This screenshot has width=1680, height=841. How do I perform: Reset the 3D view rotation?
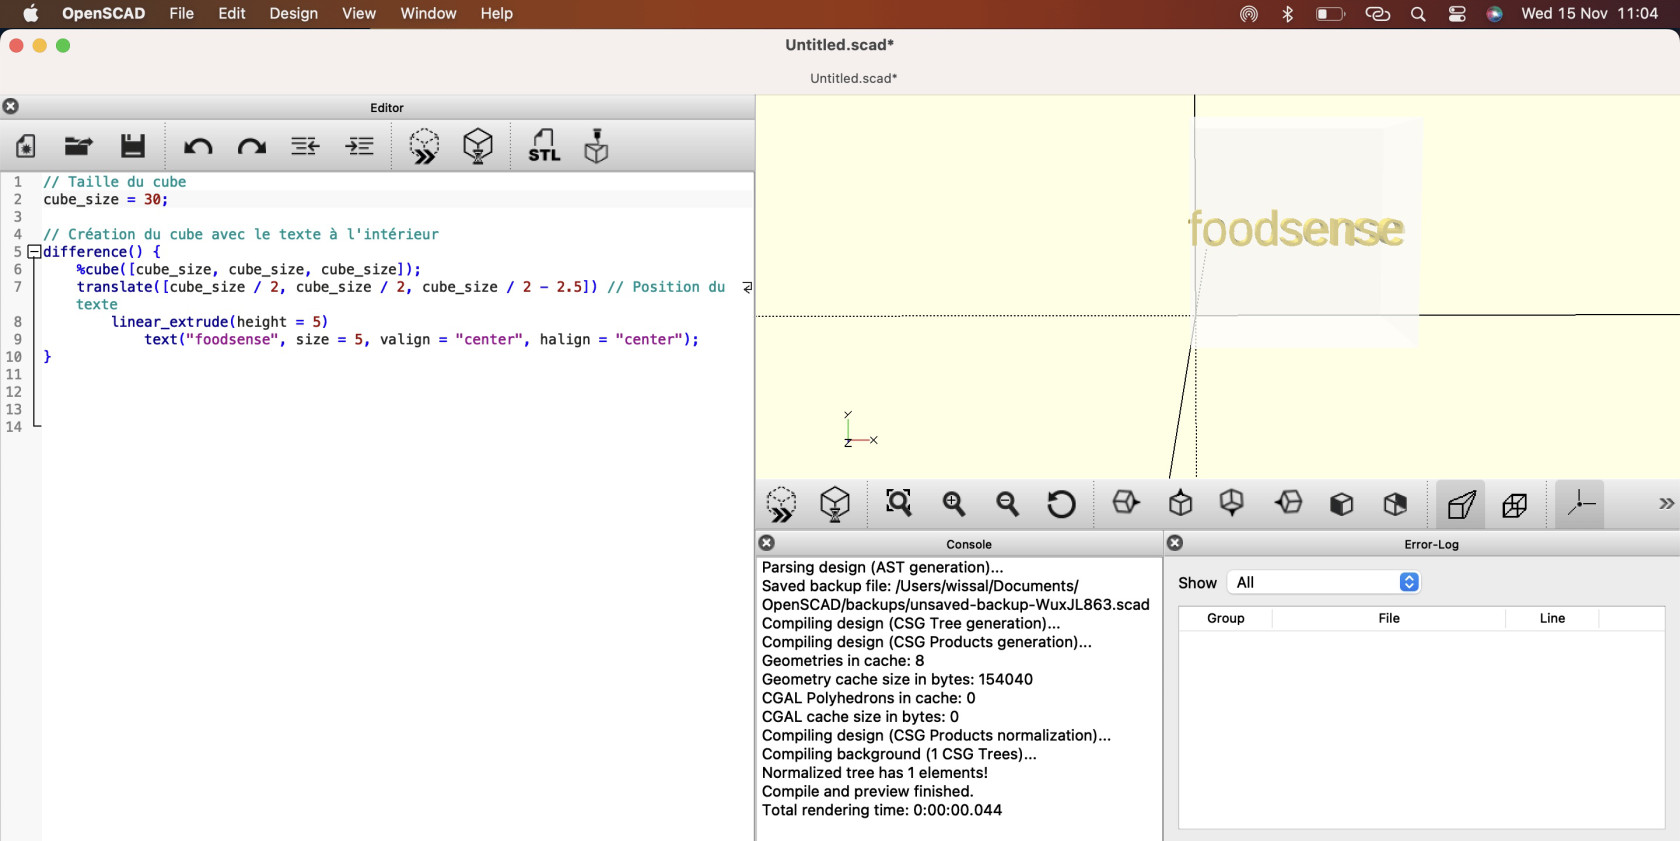1062,504
